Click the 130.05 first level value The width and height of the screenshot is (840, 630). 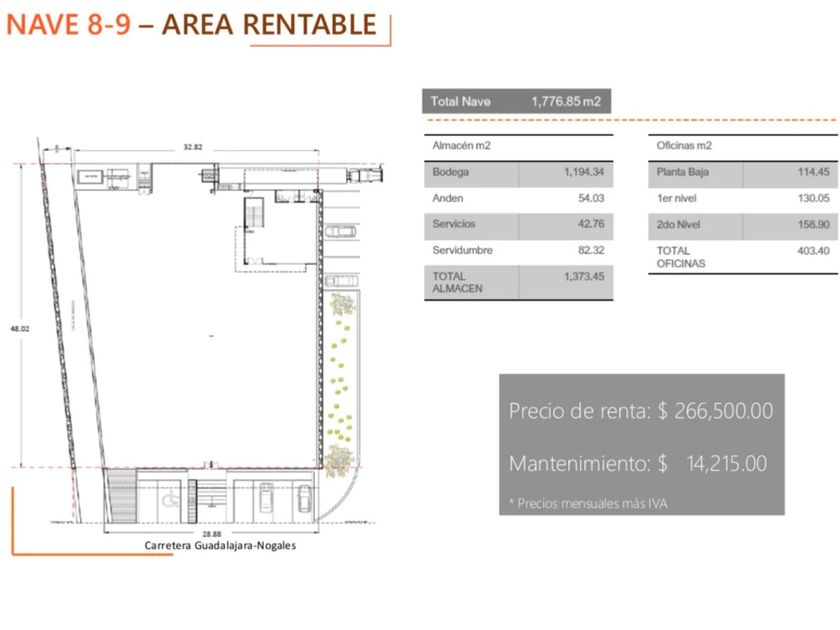click(x=813, y=198)
